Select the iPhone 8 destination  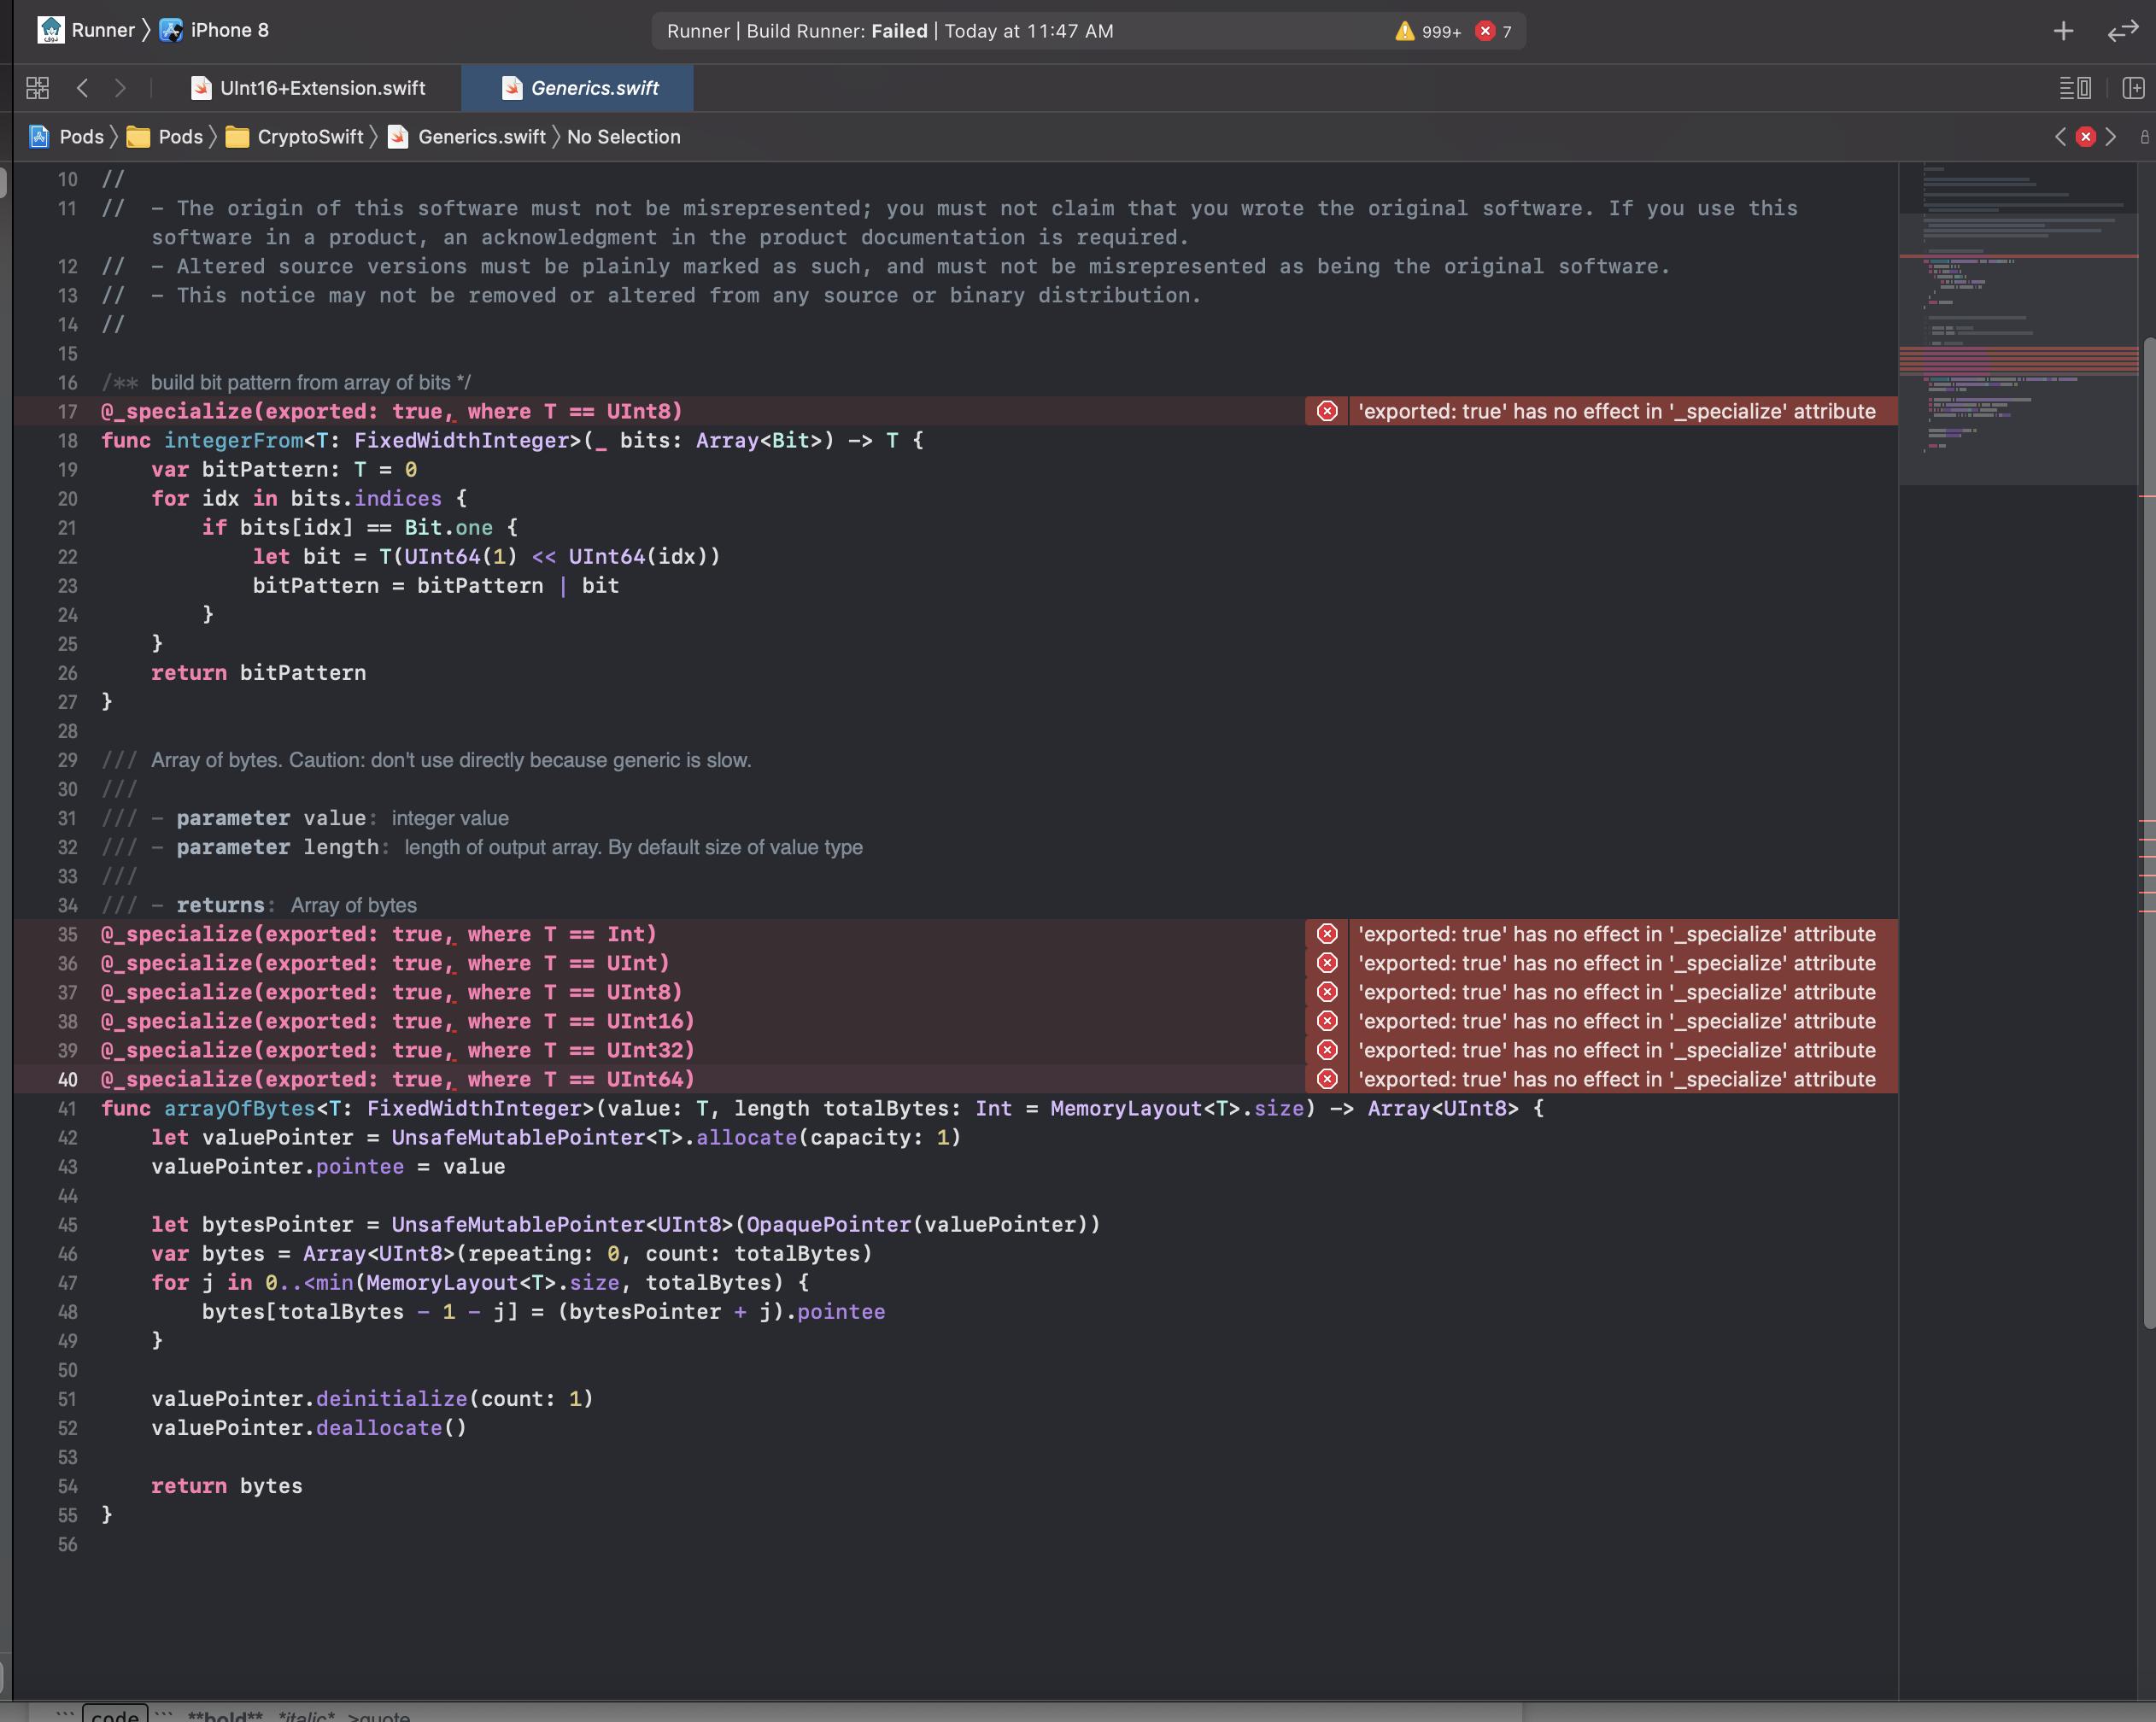point(215,30)
